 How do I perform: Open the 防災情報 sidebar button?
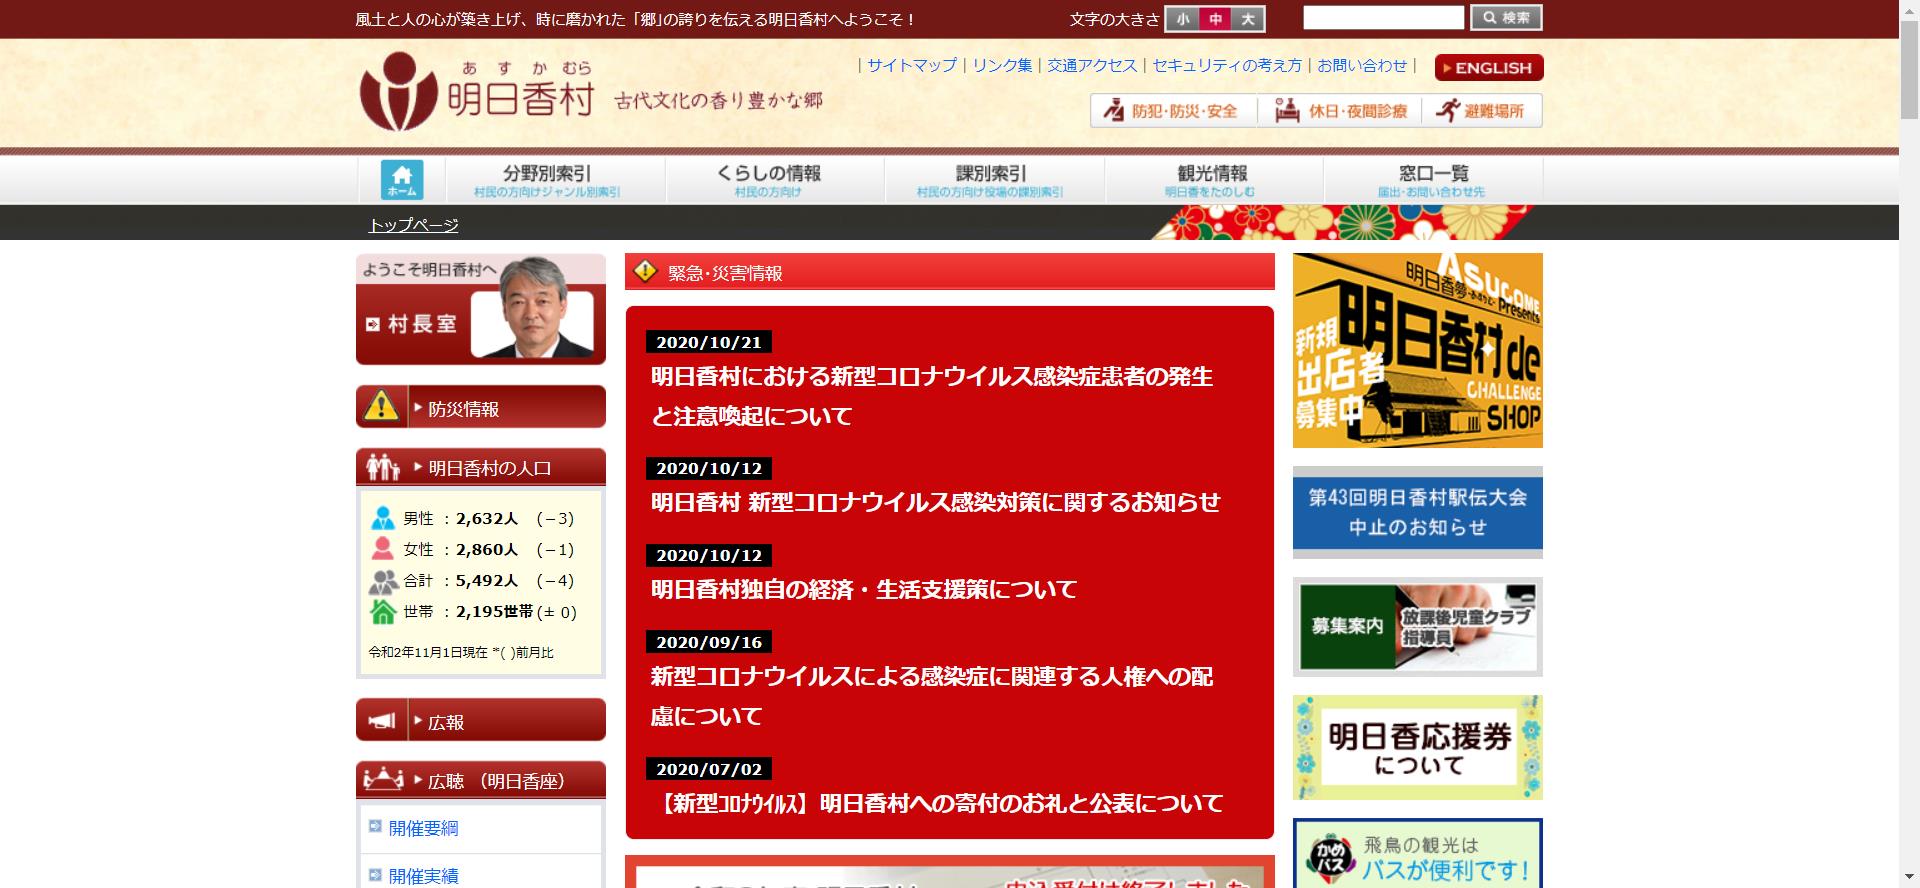coord(481,407)
